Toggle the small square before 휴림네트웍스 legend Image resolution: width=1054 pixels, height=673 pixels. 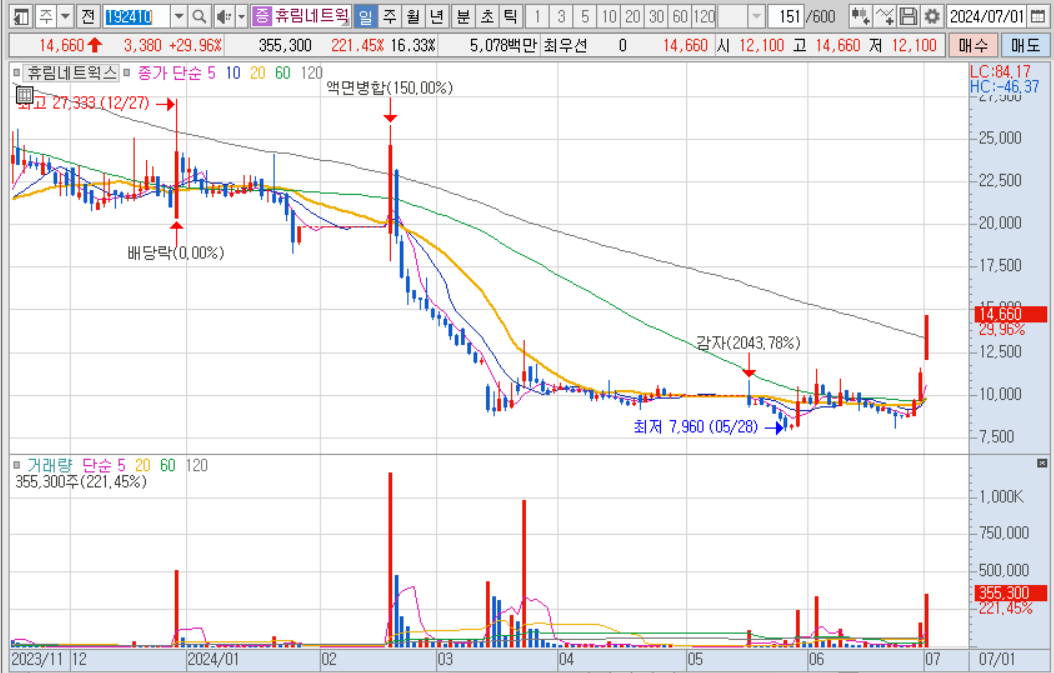click(x=16, y=73)
